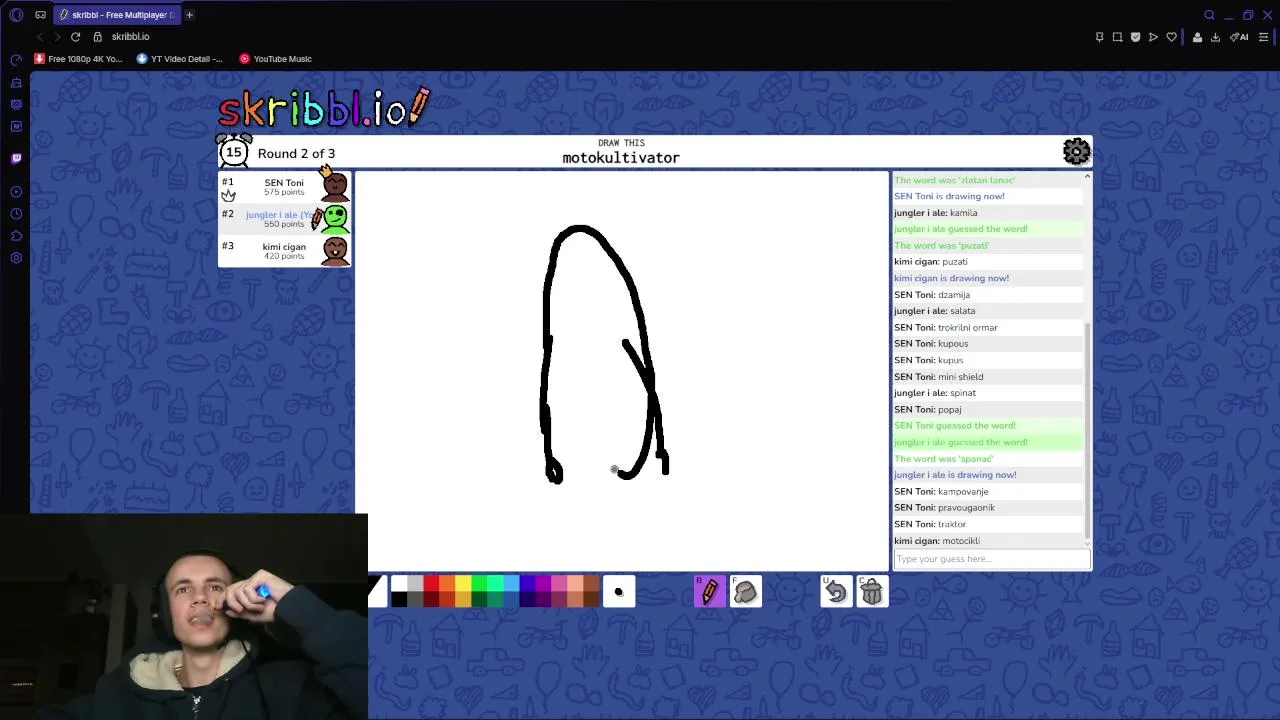Click chat message 'kimi cigan: motocikli'

click(987, 540)
